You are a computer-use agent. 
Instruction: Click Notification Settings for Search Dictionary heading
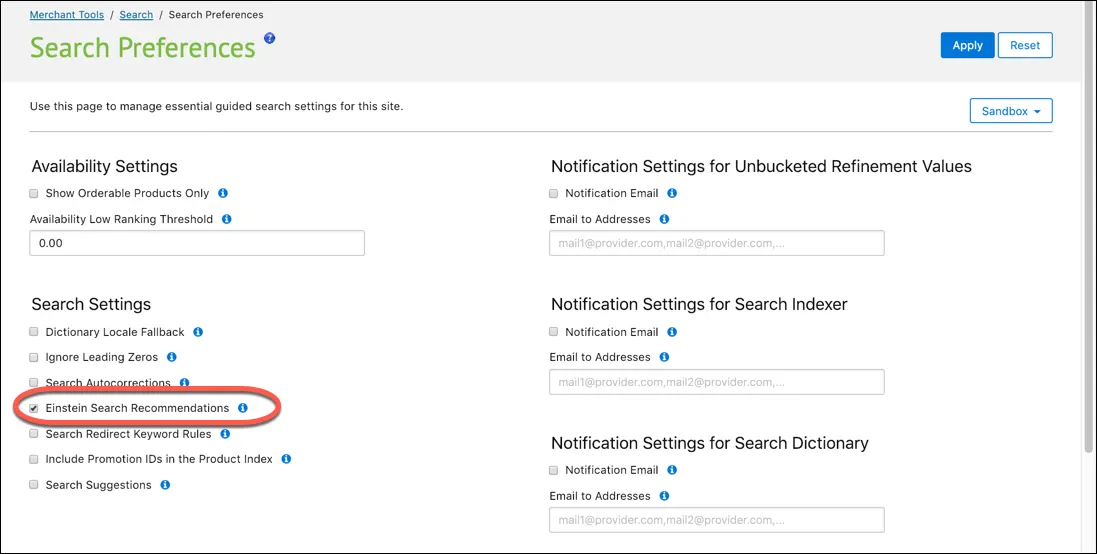(x=709, y=443)
